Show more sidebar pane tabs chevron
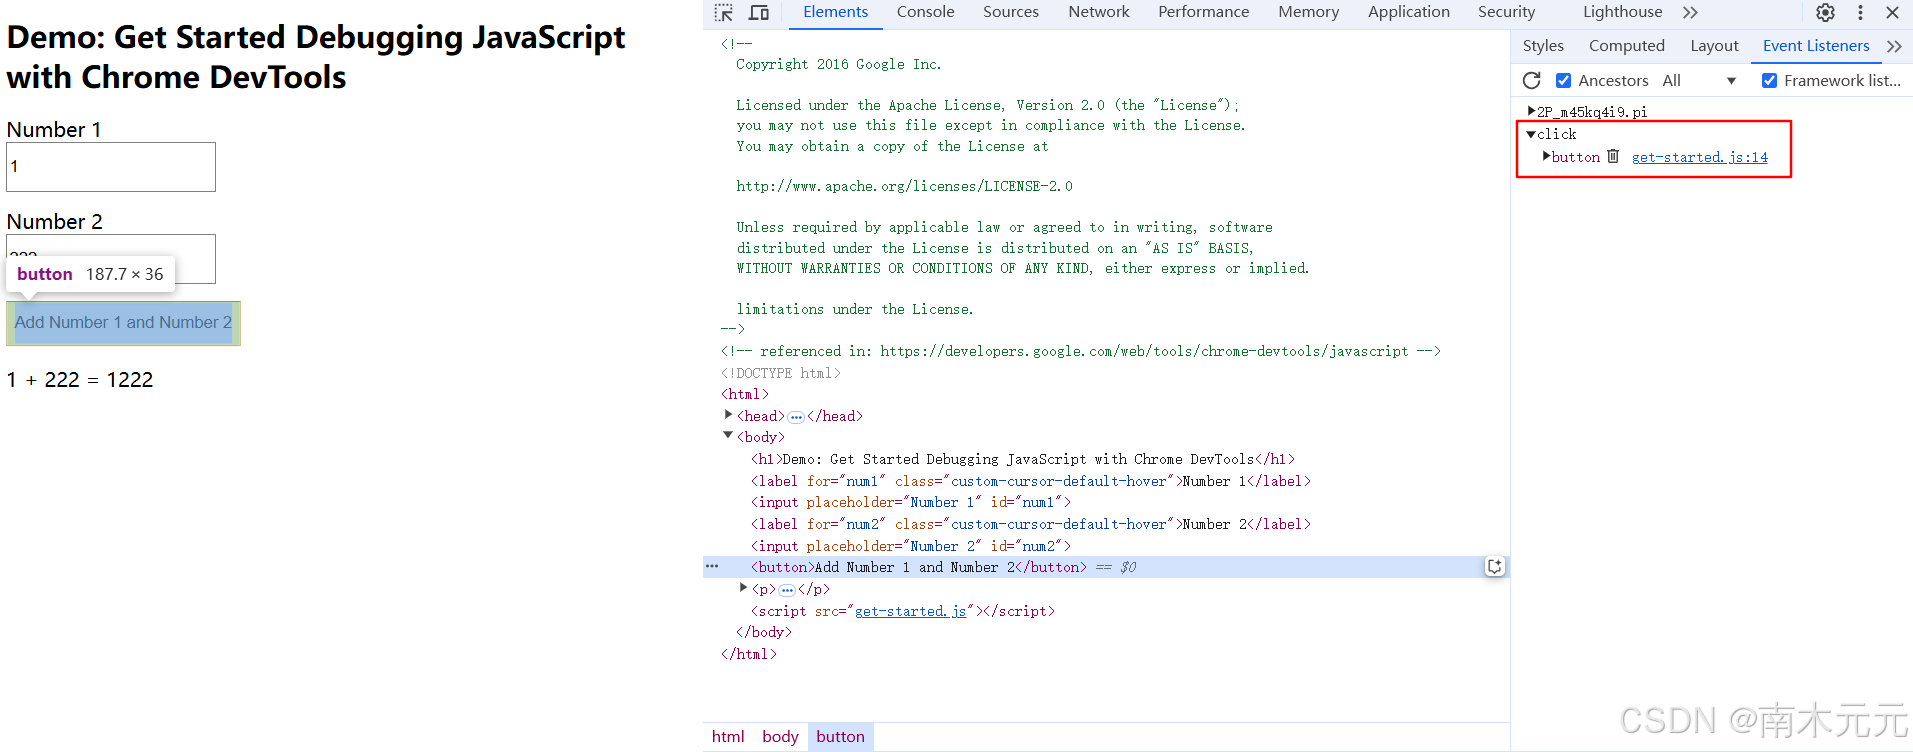1913x752 pixels. [x=1894, y=46]
